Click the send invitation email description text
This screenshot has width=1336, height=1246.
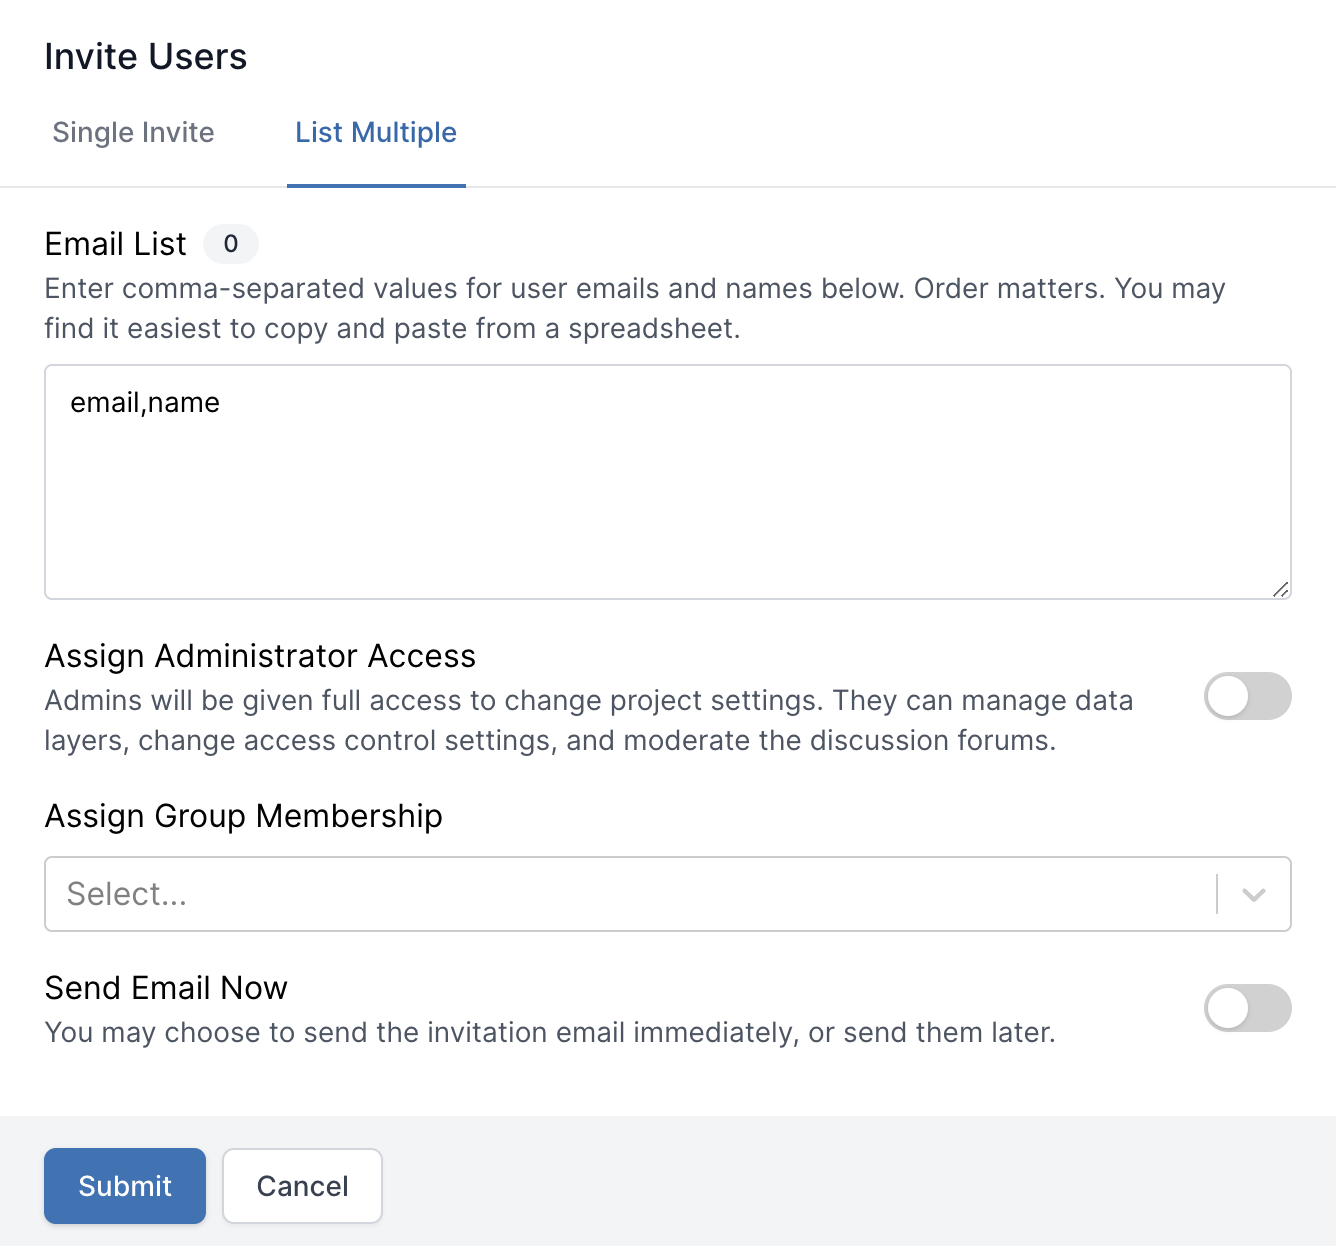[550, 1032]
